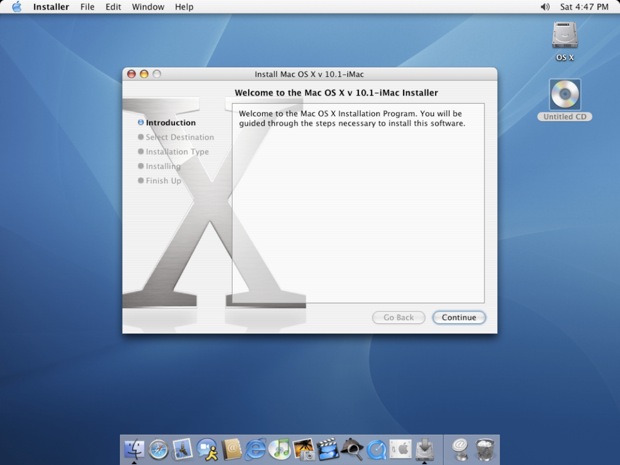Screen dimensions: 620x465
Task: Open the @ website spring icon in dock
Action: 460,450
